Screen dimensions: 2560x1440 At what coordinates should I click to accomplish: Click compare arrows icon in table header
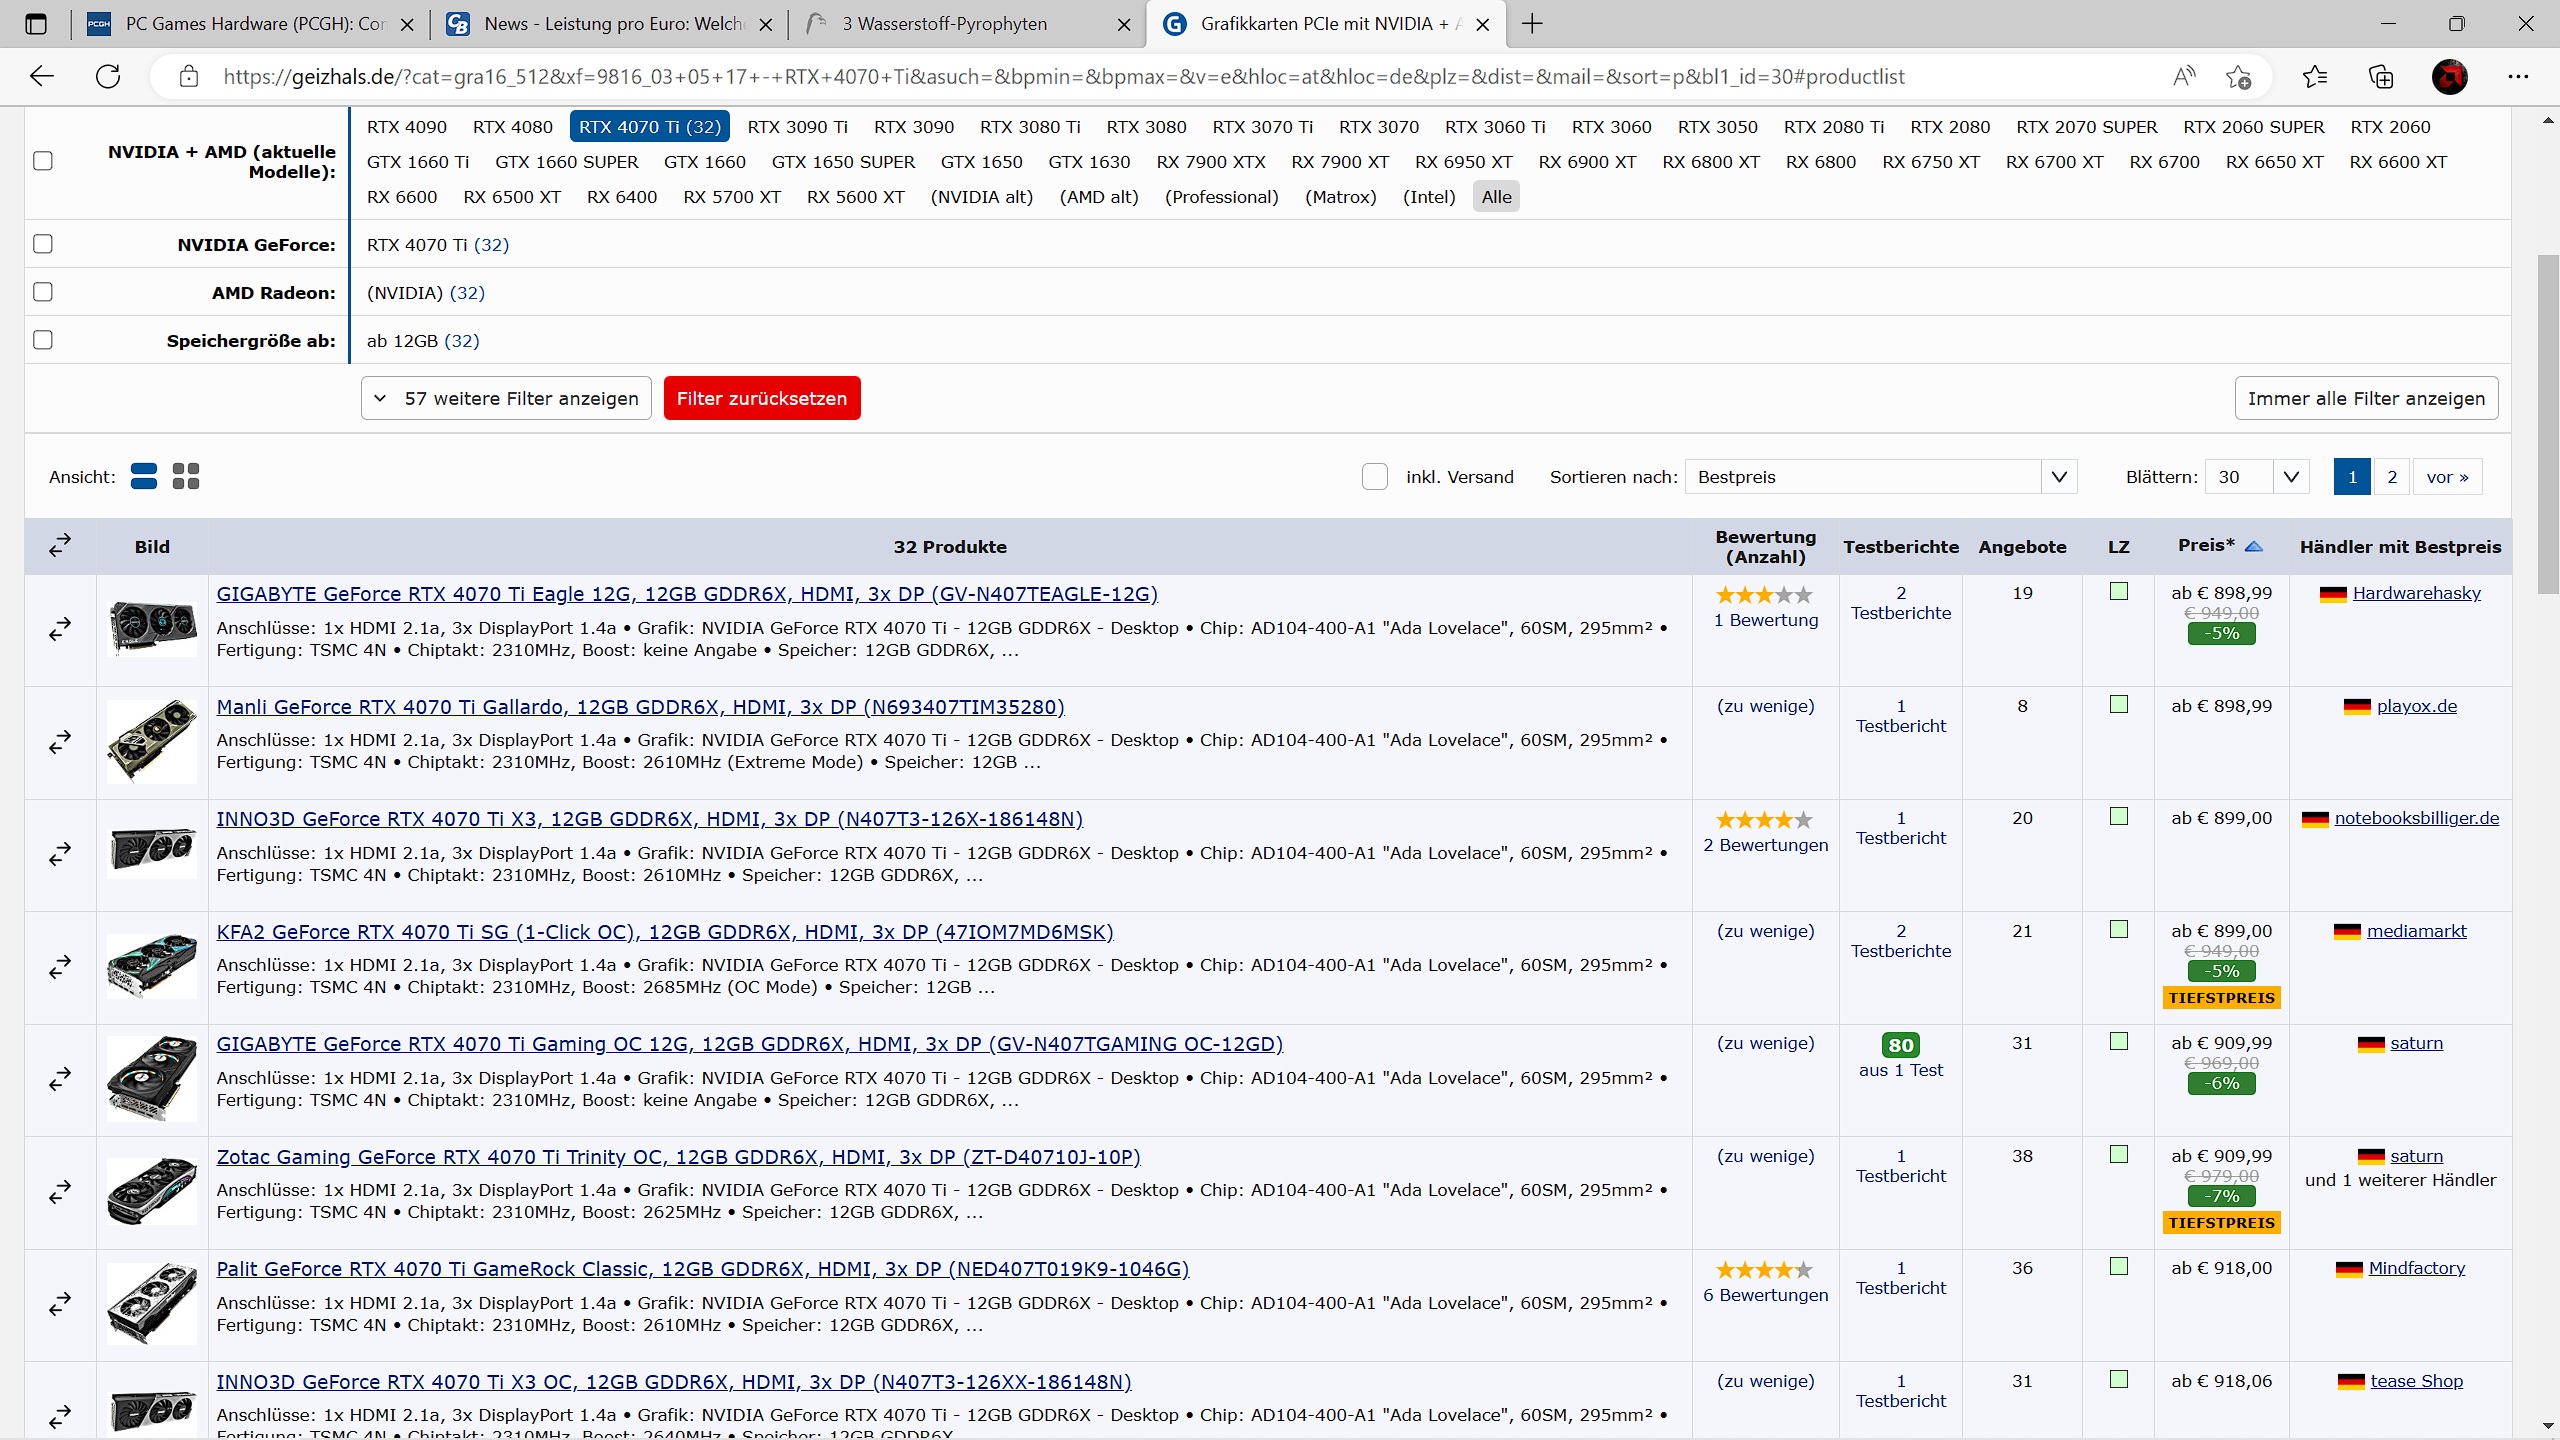coord(60,545)
